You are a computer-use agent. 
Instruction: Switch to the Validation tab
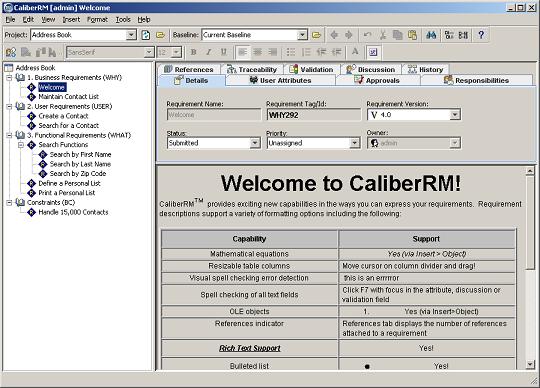311,70
